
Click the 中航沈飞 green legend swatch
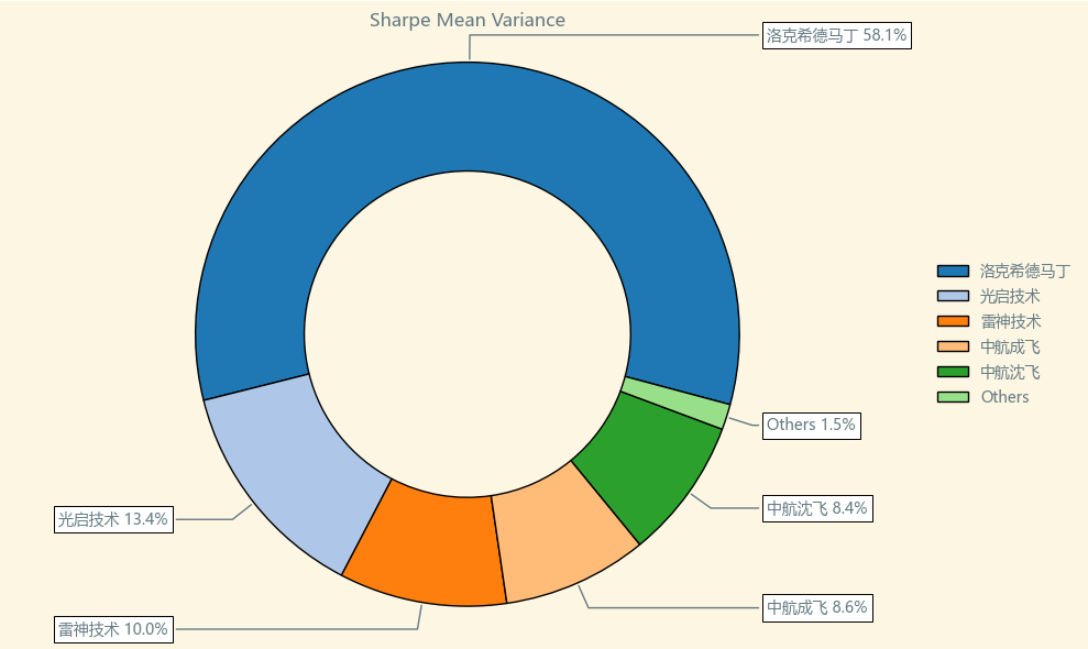pyautogui.click(x=953, y=371)
